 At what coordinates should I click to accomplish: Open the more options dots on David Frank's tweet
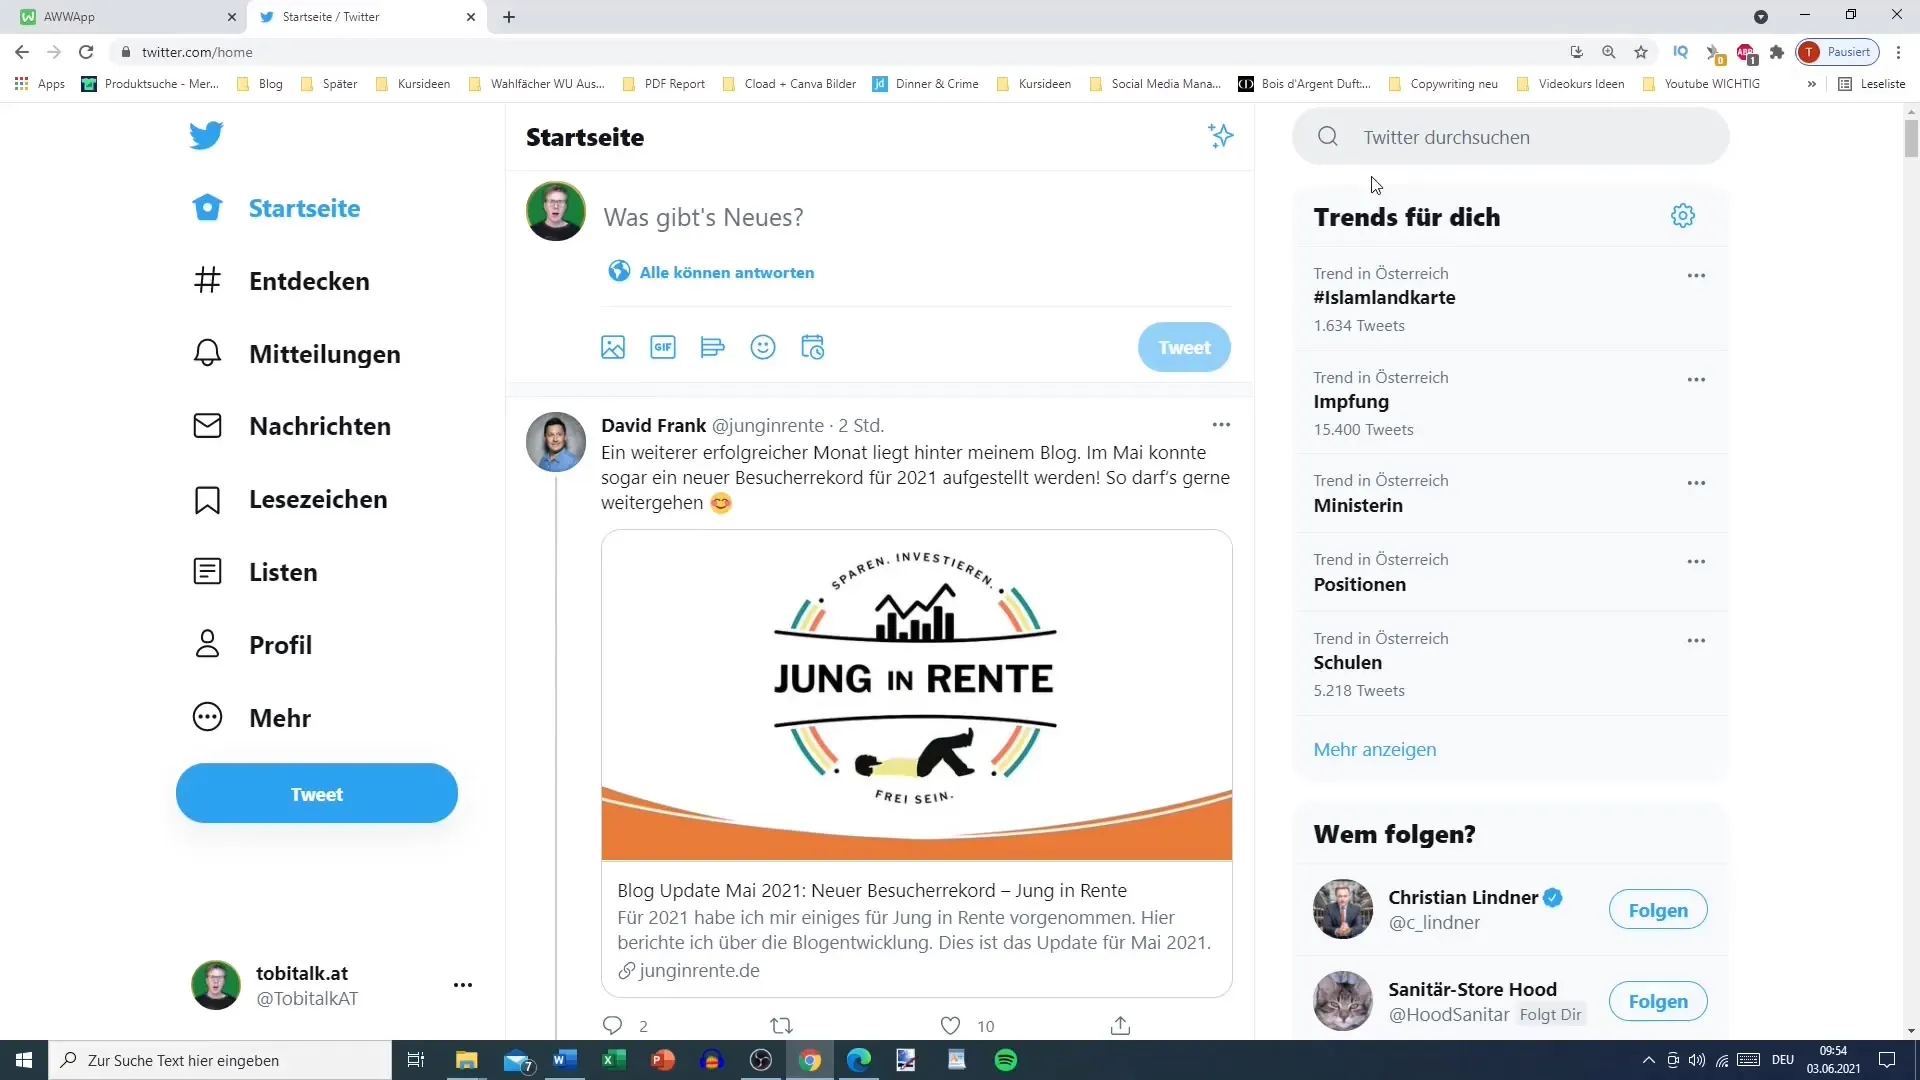coord(1221,425)
